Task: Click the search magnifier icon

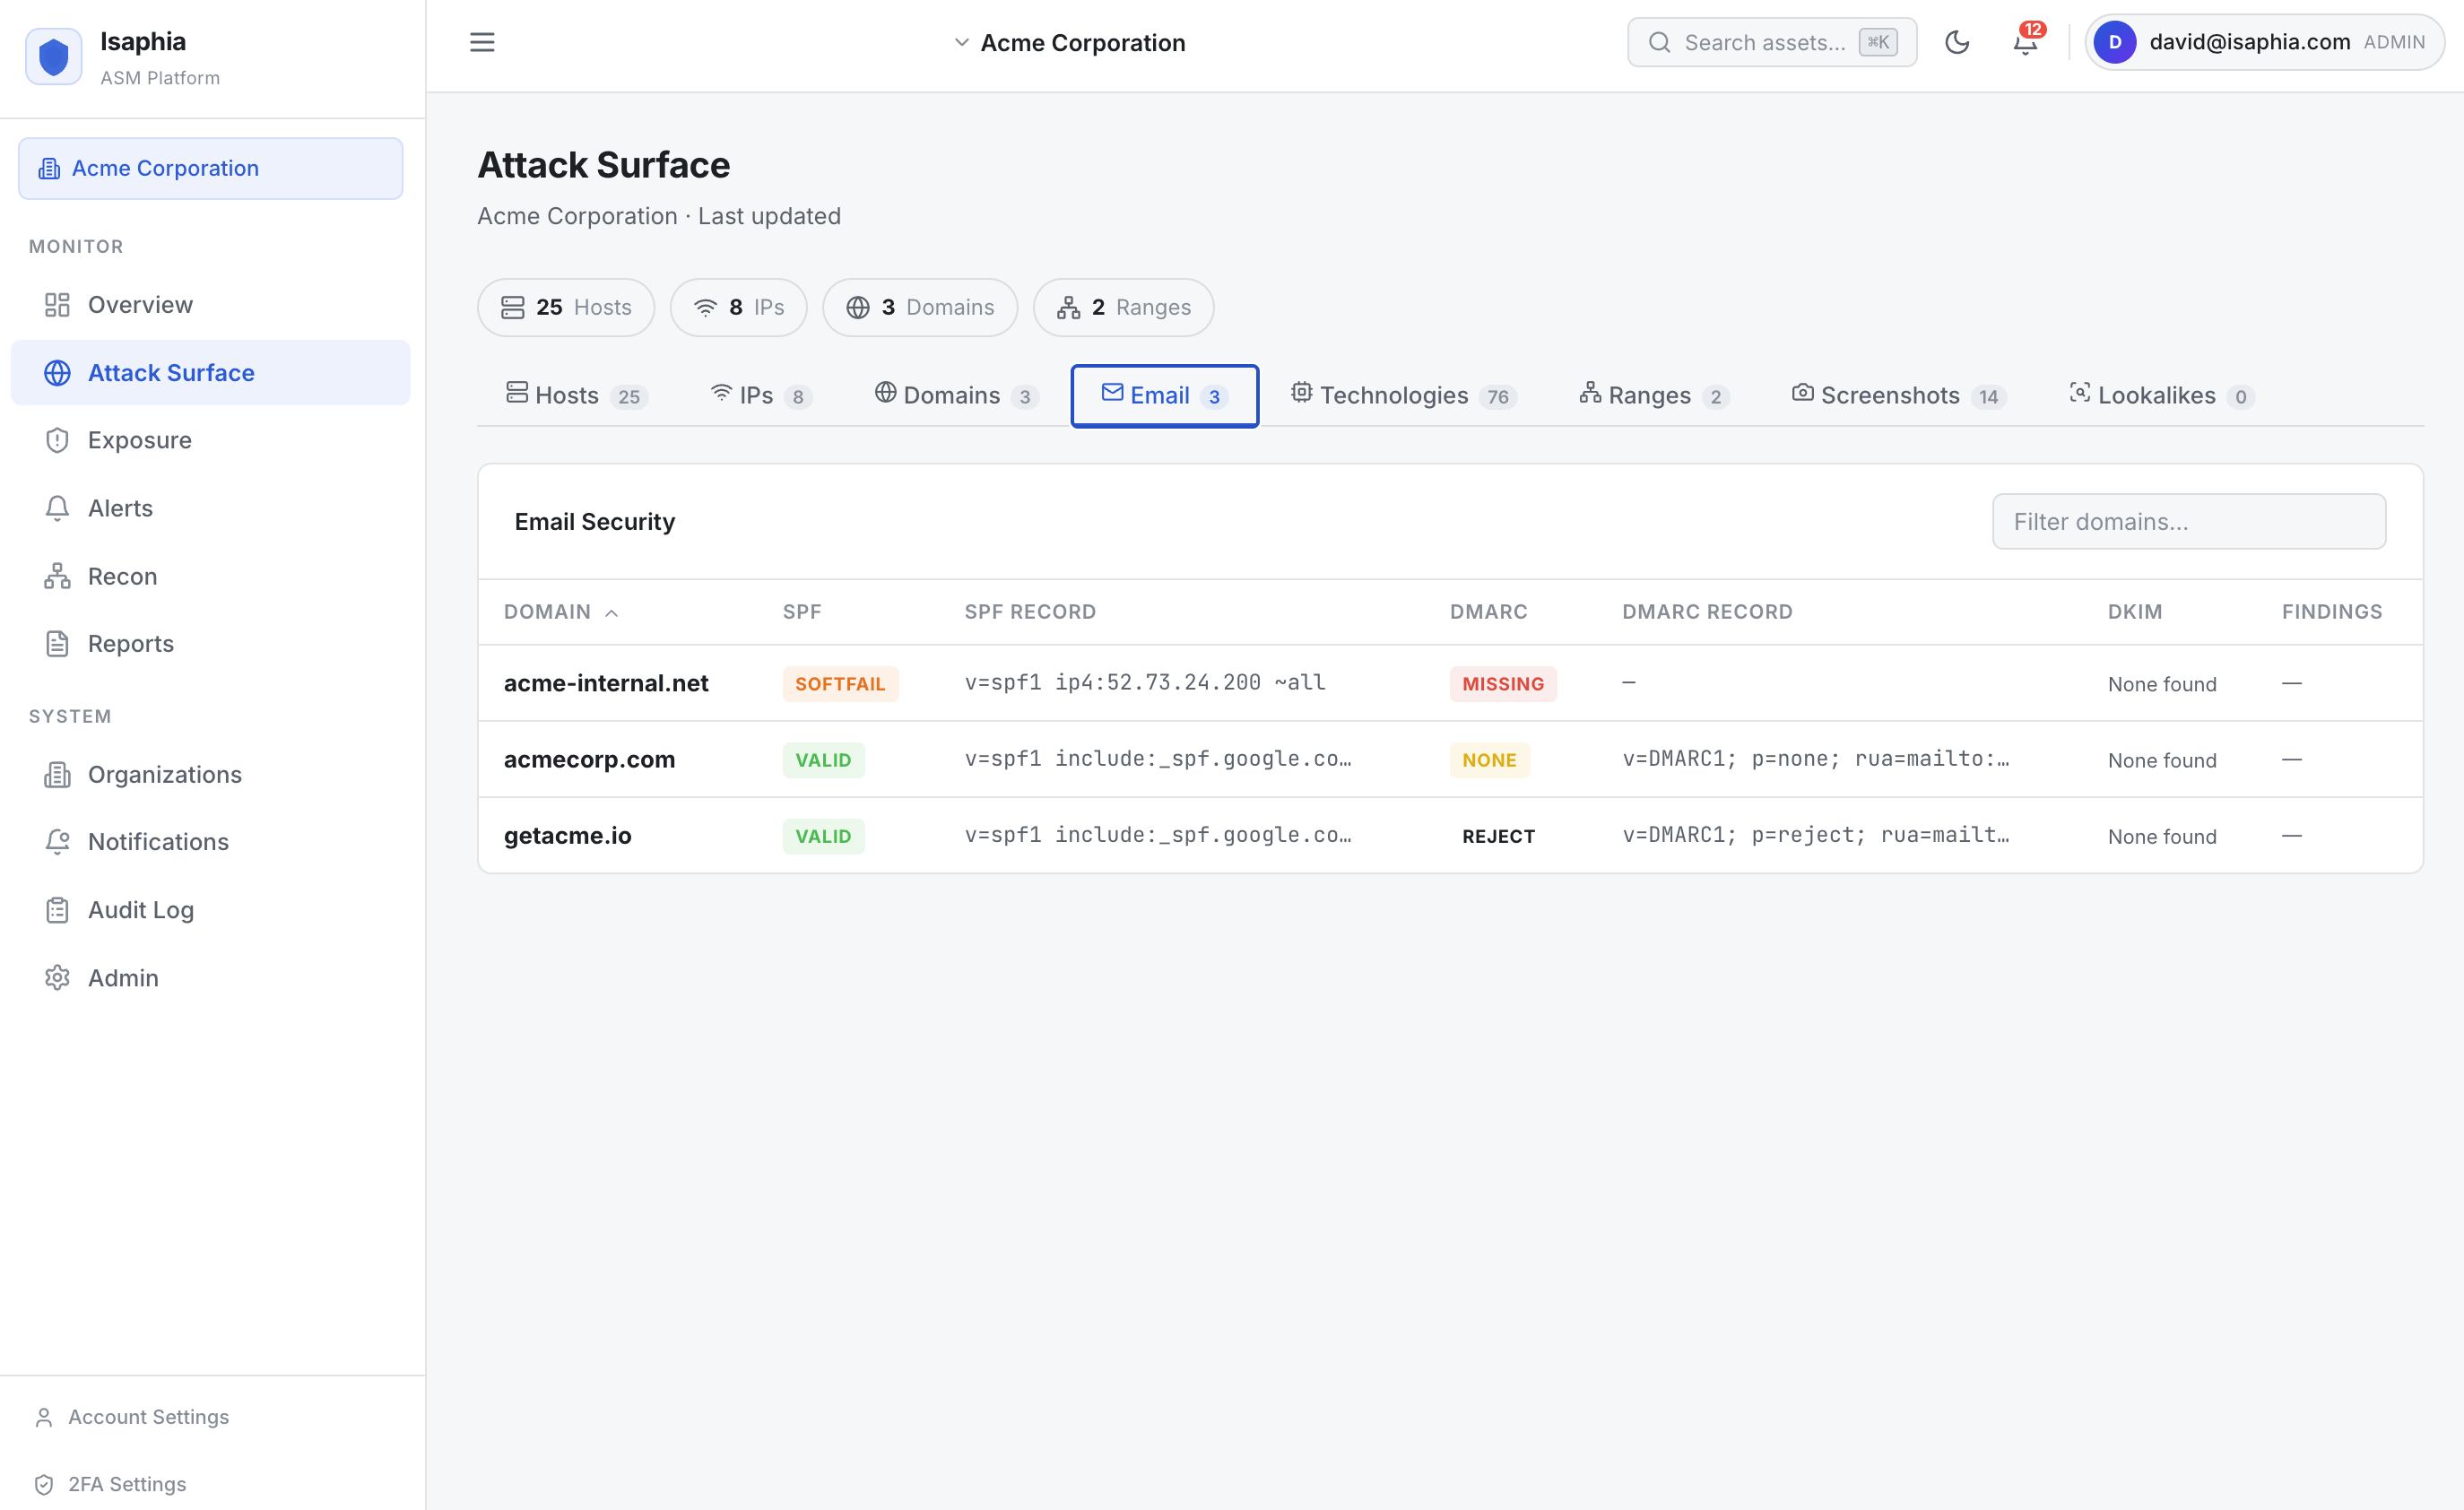Action: [x=1659, y=42]
